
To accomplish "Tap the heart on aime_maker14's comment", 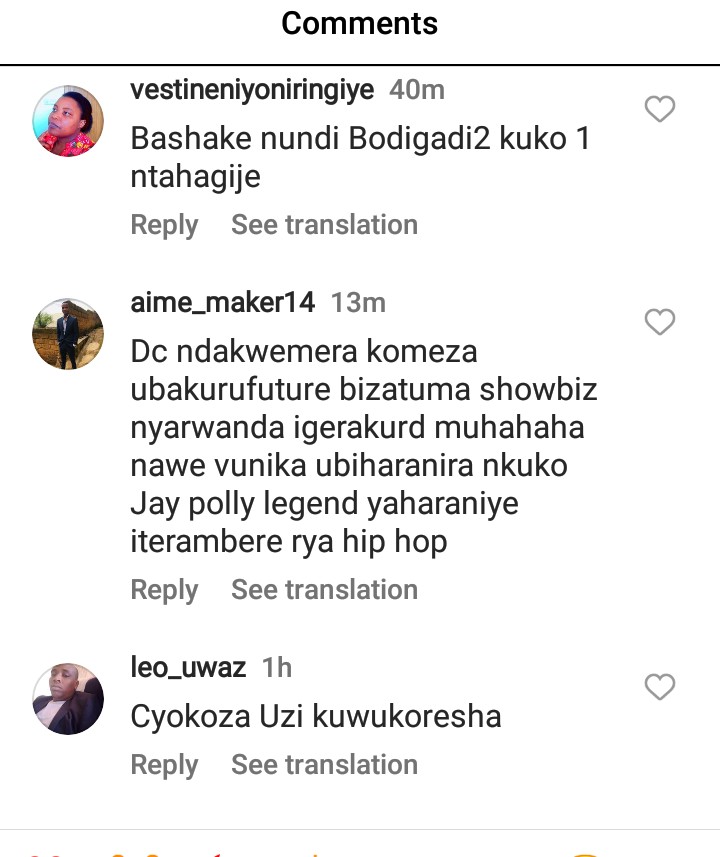I will click(x=660, y=321).
